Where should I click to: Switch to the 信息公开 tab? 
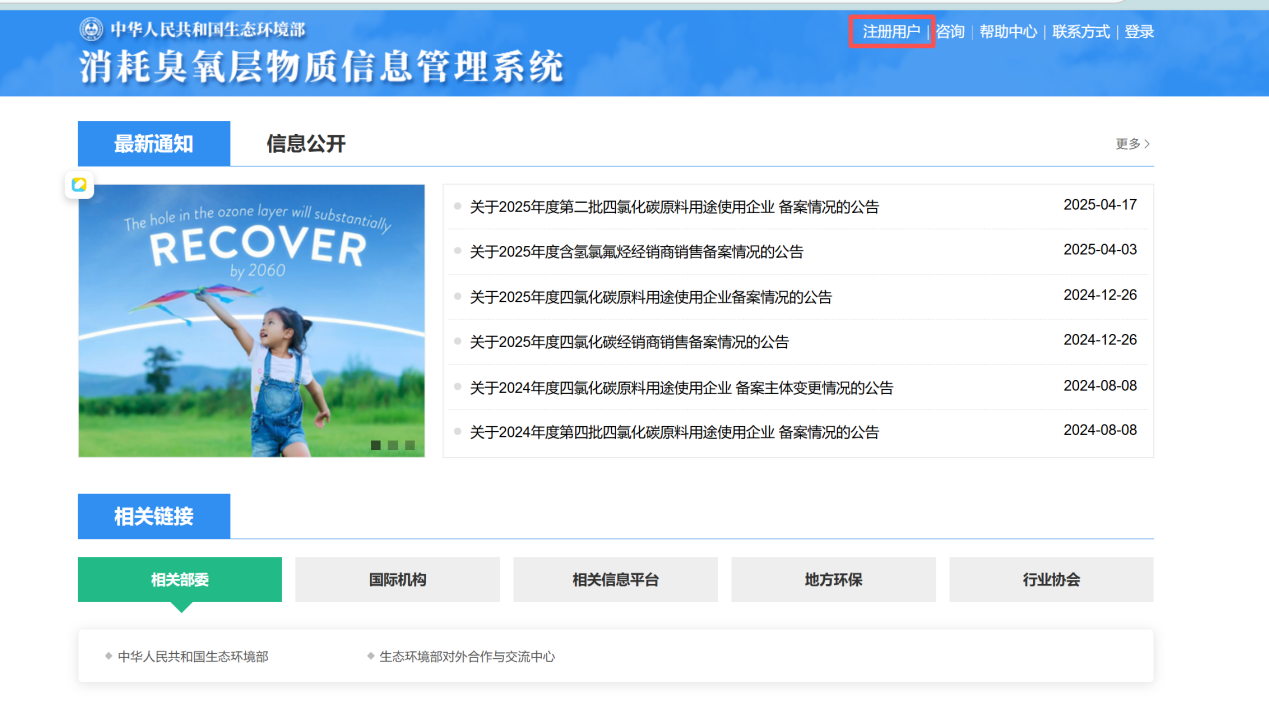(x=306, y=144)
